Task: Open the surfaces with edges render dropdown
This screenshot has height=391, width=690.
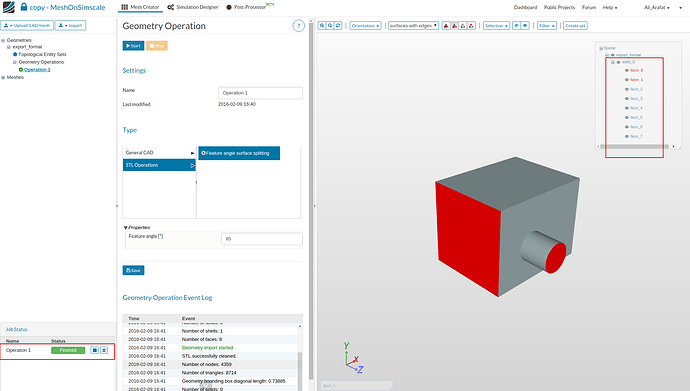Action: pyautogui.click(x=413, y=26)
